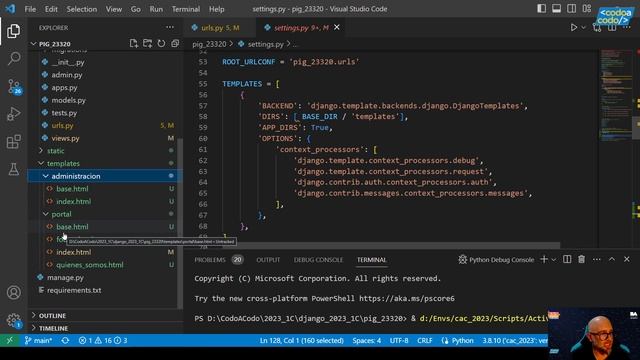Screen dimensions: 640x360
Task: Open Source Control view with 26 changes
Action: (x=14, y=87)
